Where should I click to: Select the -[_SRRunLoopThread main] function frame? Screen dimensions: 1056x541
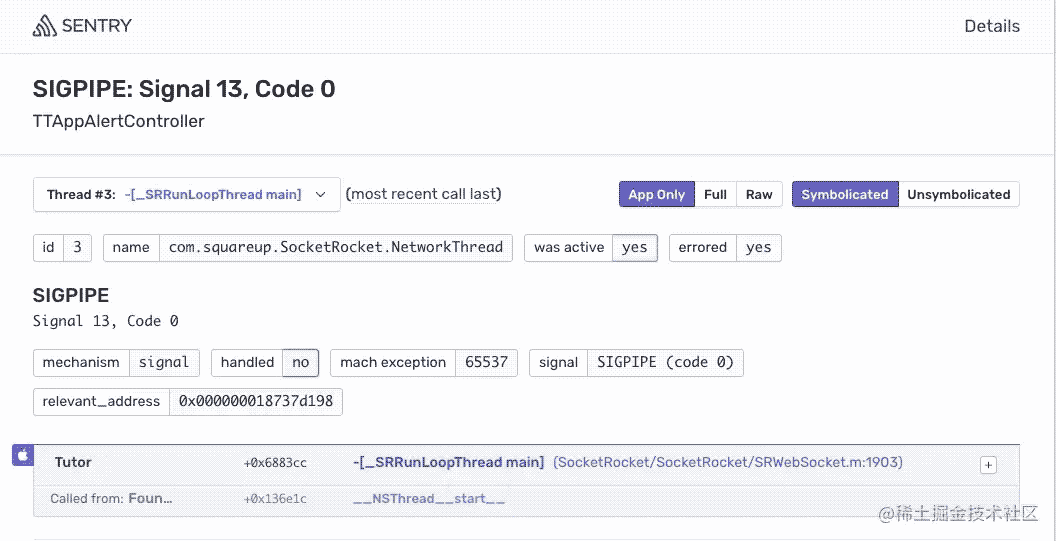coord(448,462)
